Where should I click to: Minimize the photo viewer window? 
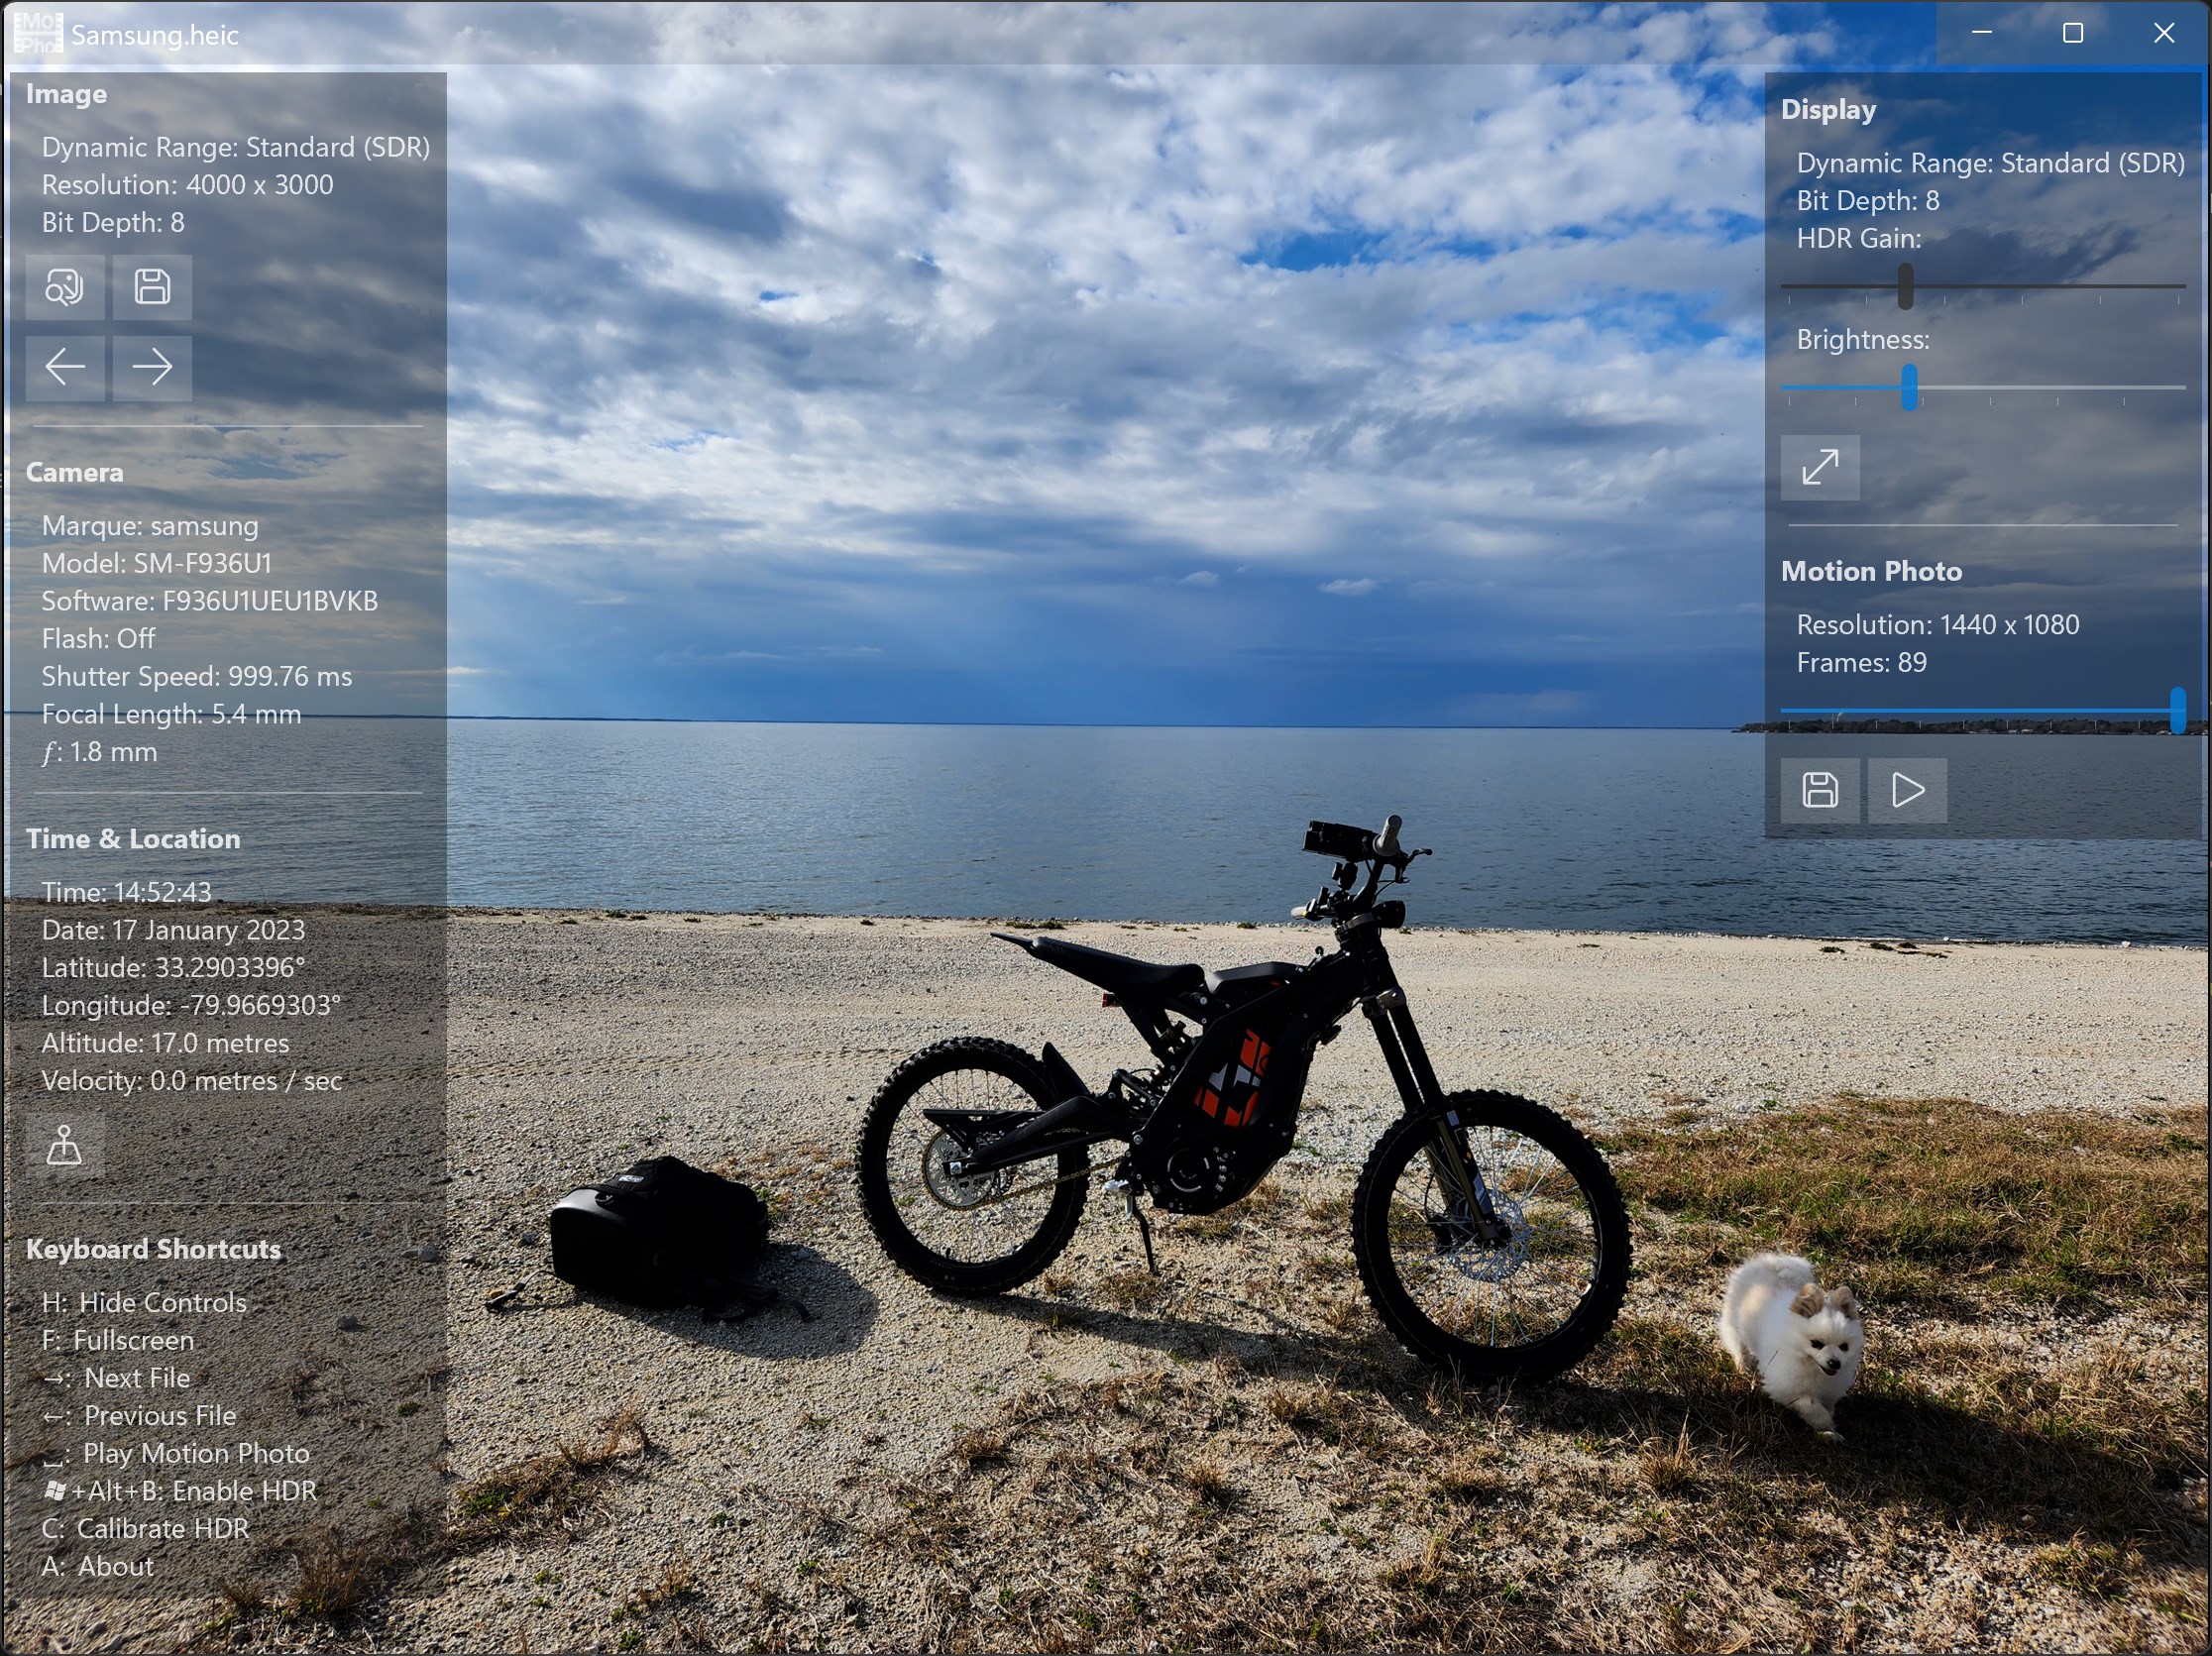1981,33
